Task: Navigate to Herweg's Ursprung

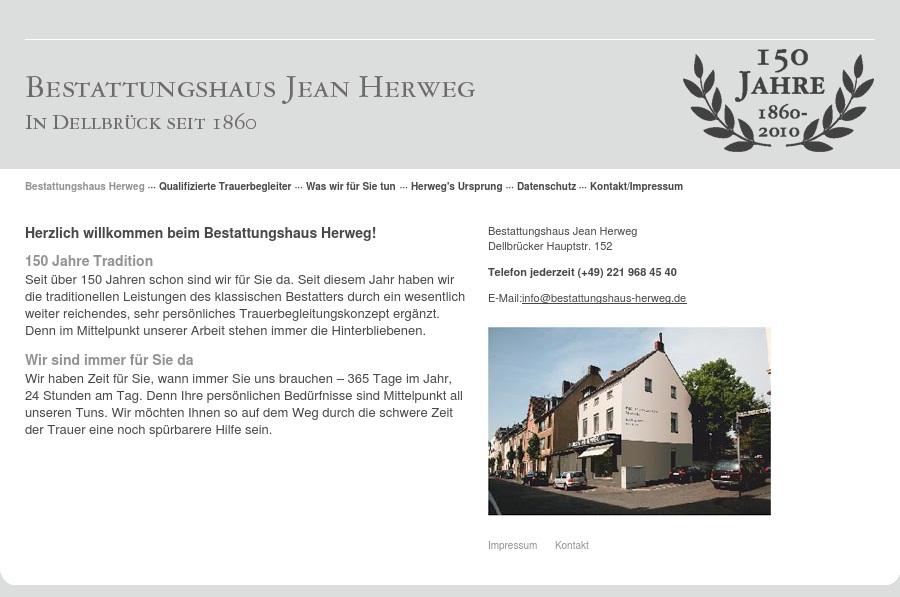Action: tap(456, 186)
